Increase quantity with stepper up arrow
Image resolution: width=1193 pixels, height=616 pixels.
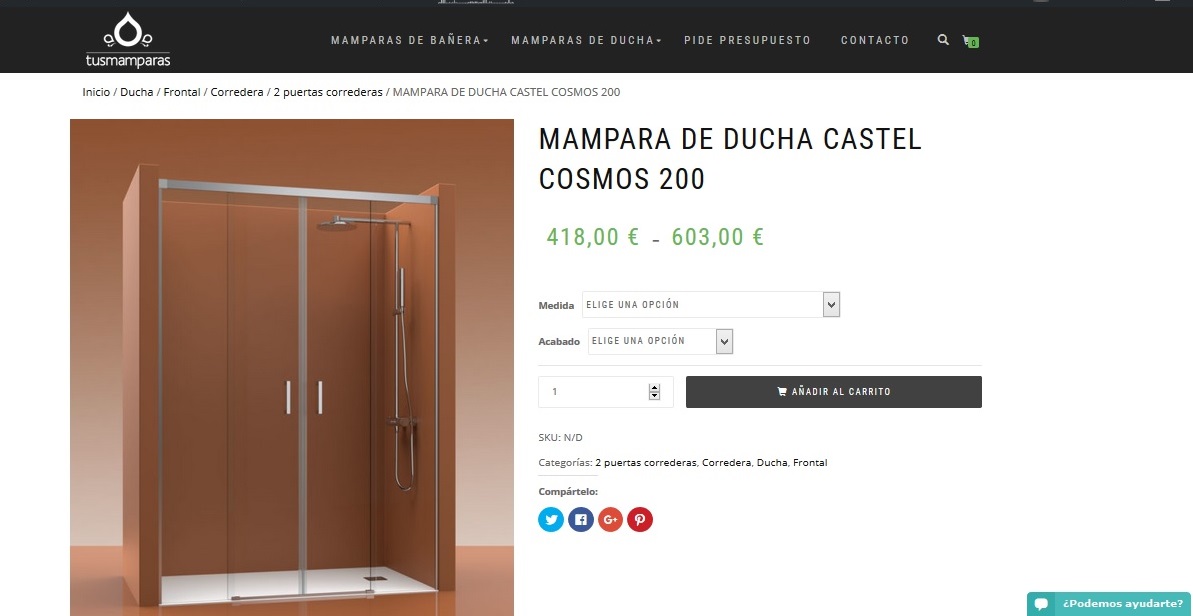point(654,388)
